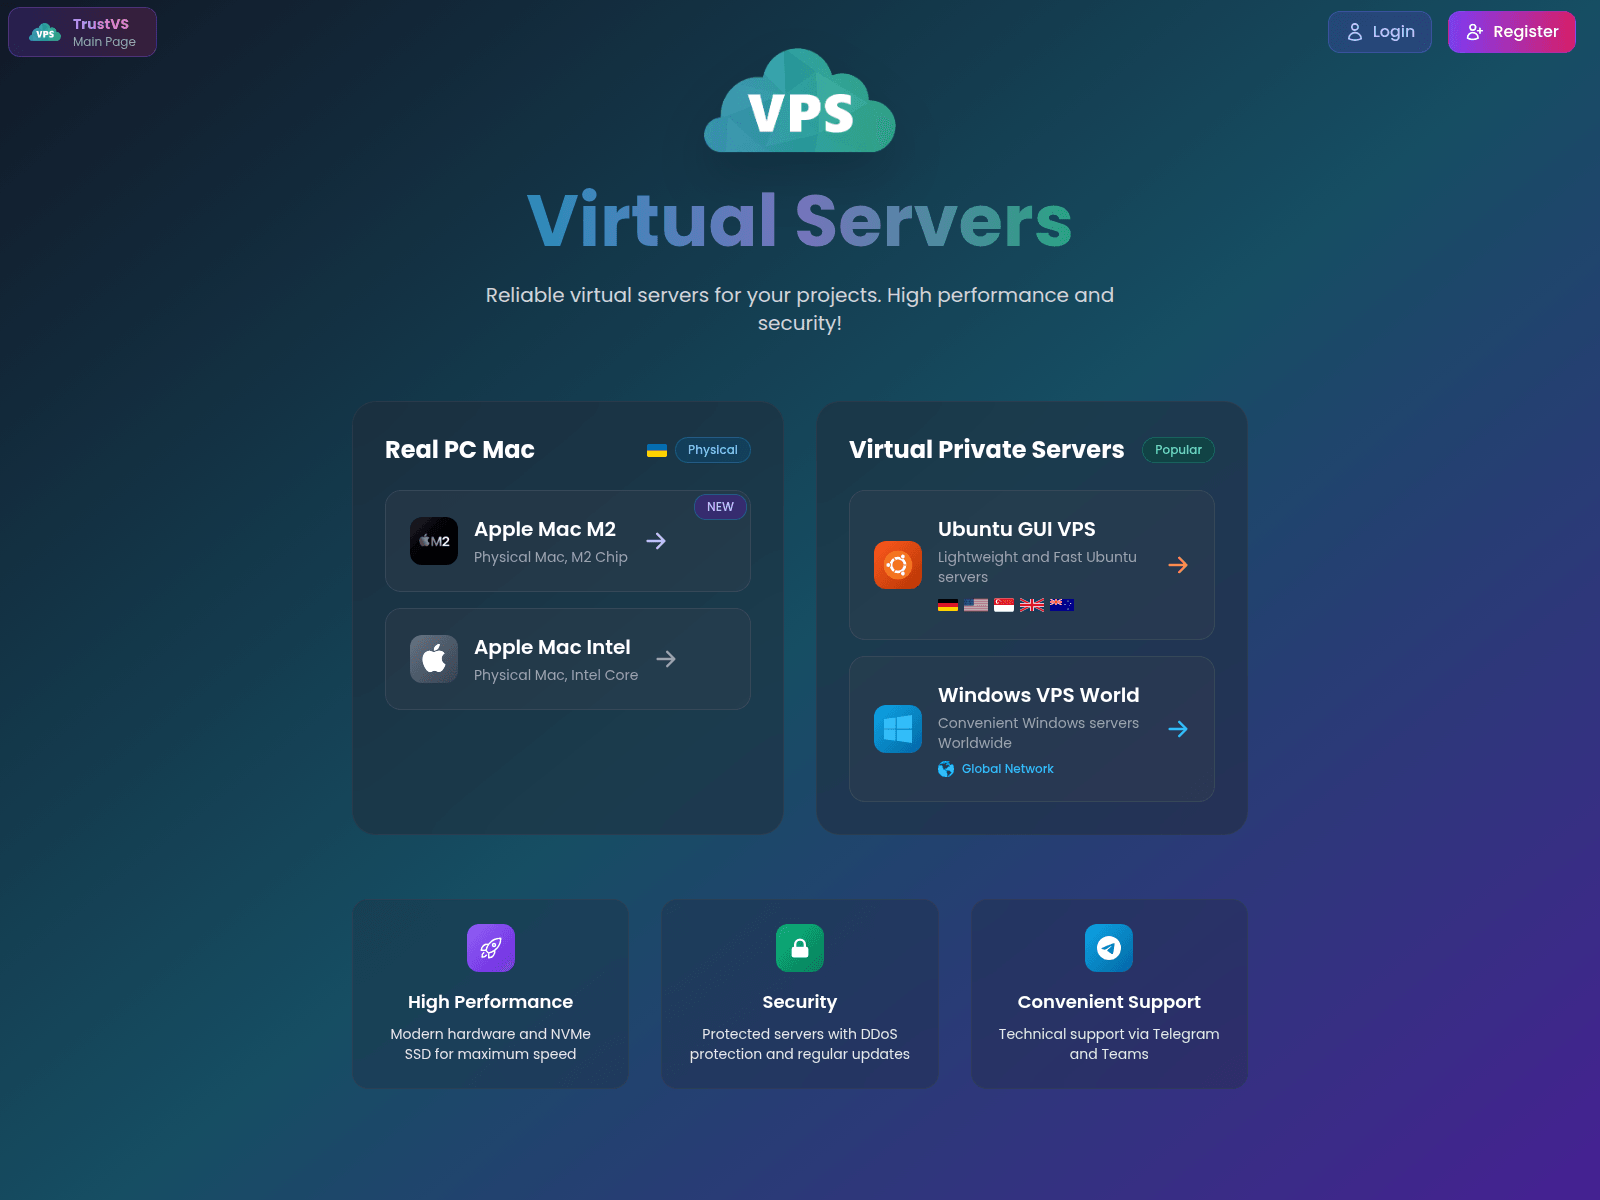Open the Windows VPS World title
The image size is (1600, 1200).
(1039, 696)
